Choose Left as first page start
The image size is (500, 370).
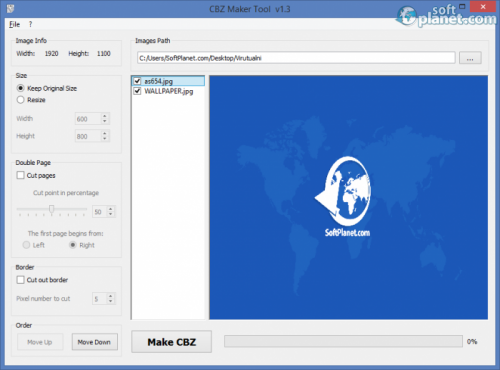[26, 245]
